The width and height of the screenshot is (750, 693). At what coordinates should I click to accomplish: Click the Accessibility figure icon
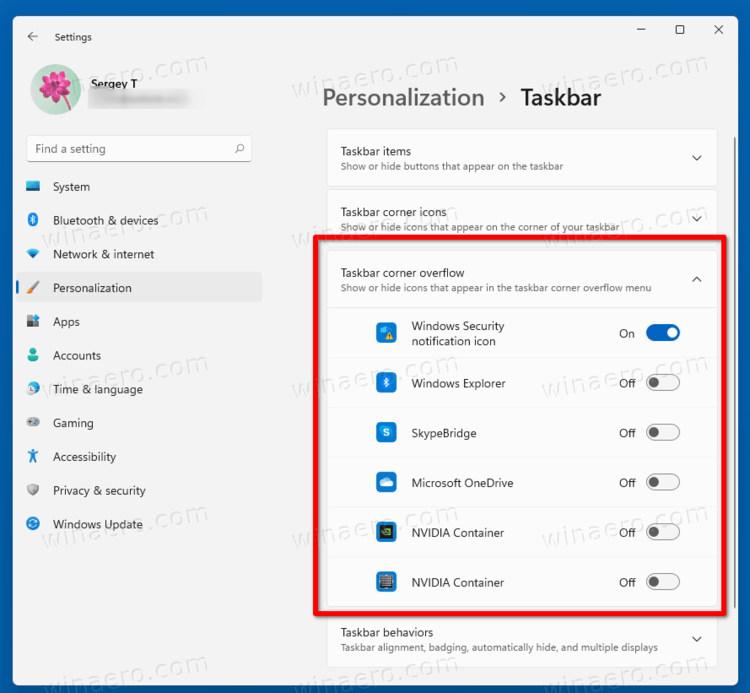tap(33, 456)
